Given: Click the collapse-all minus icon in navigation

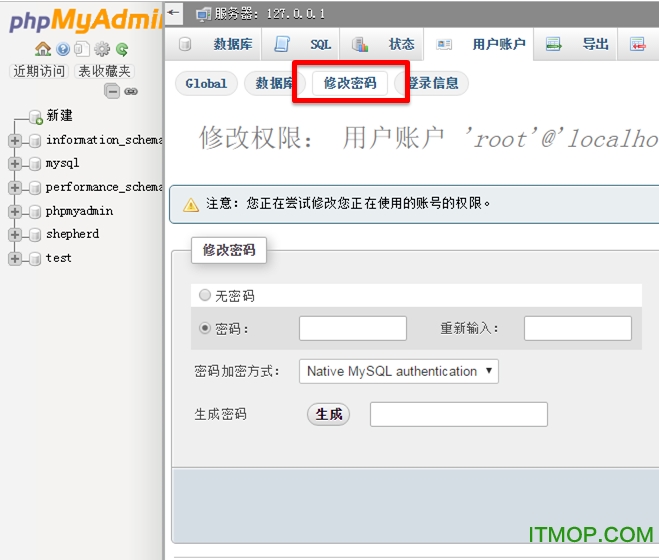Looking at the screenshot, I should [x=112, y=91].
